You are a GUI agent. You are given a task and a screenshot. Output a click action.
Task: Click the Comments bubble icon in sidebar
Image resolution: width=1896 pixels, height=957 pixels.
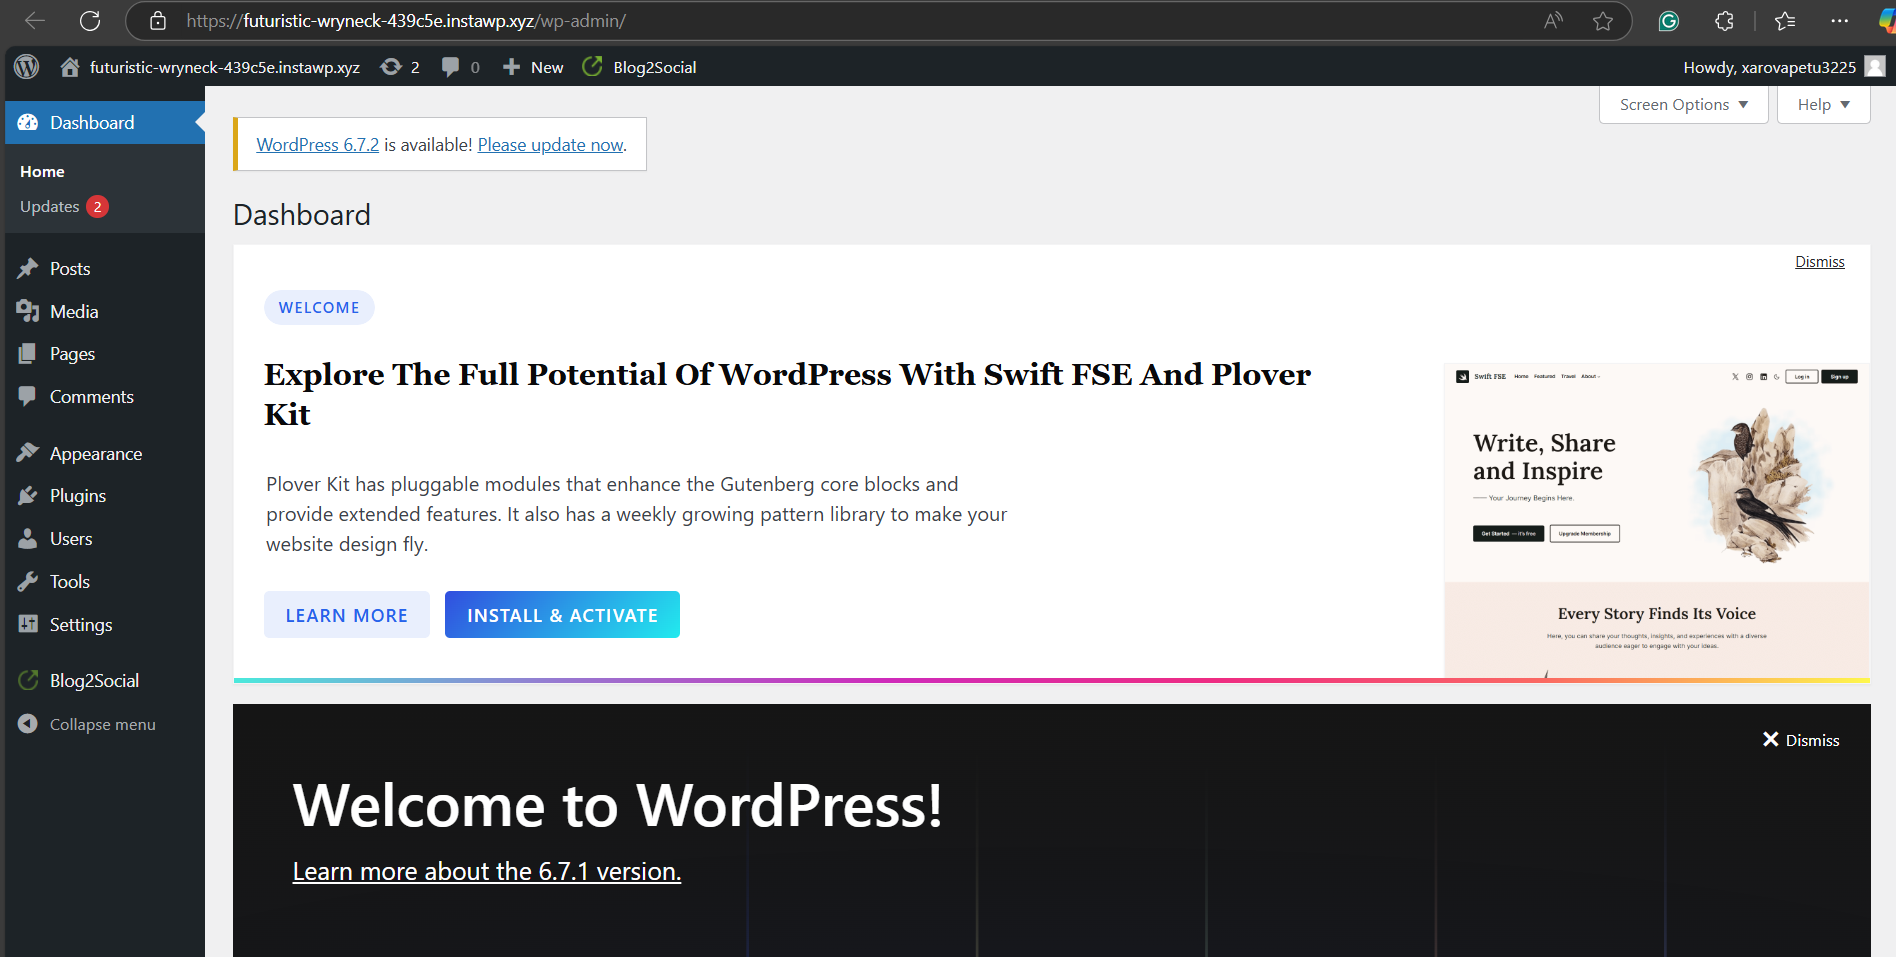tap(28, 396)
